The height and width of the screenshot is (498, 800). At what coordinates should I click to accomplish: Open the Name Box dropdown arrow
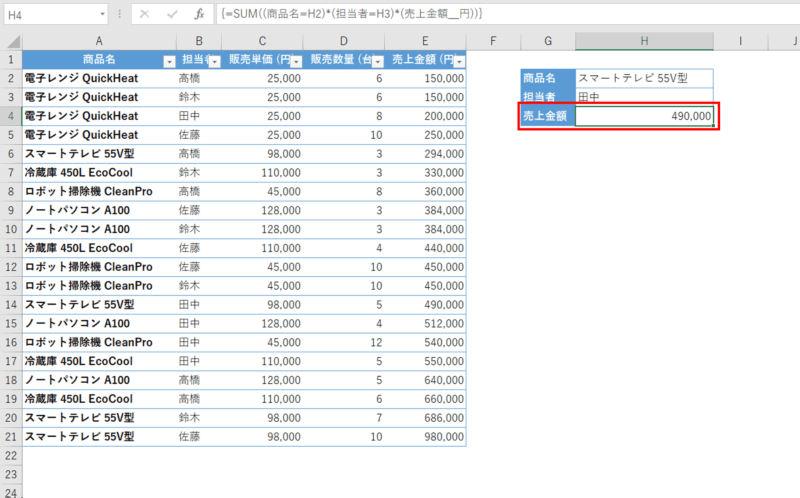tap(102, 15)
